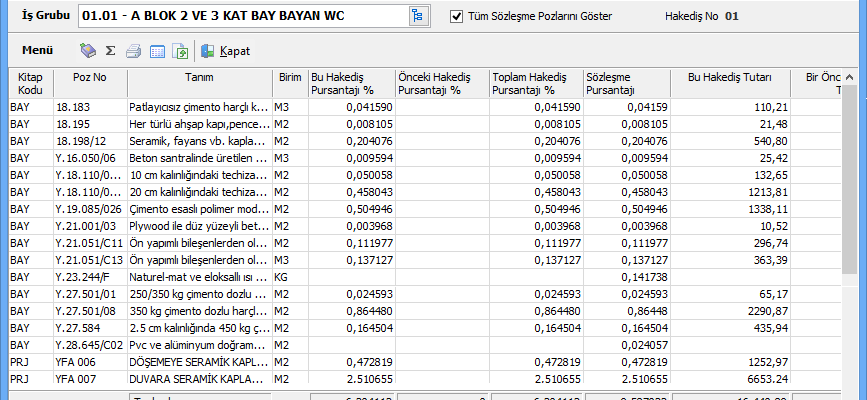
Task: Click the Sigma sum icon
Action: click(111, 51)
